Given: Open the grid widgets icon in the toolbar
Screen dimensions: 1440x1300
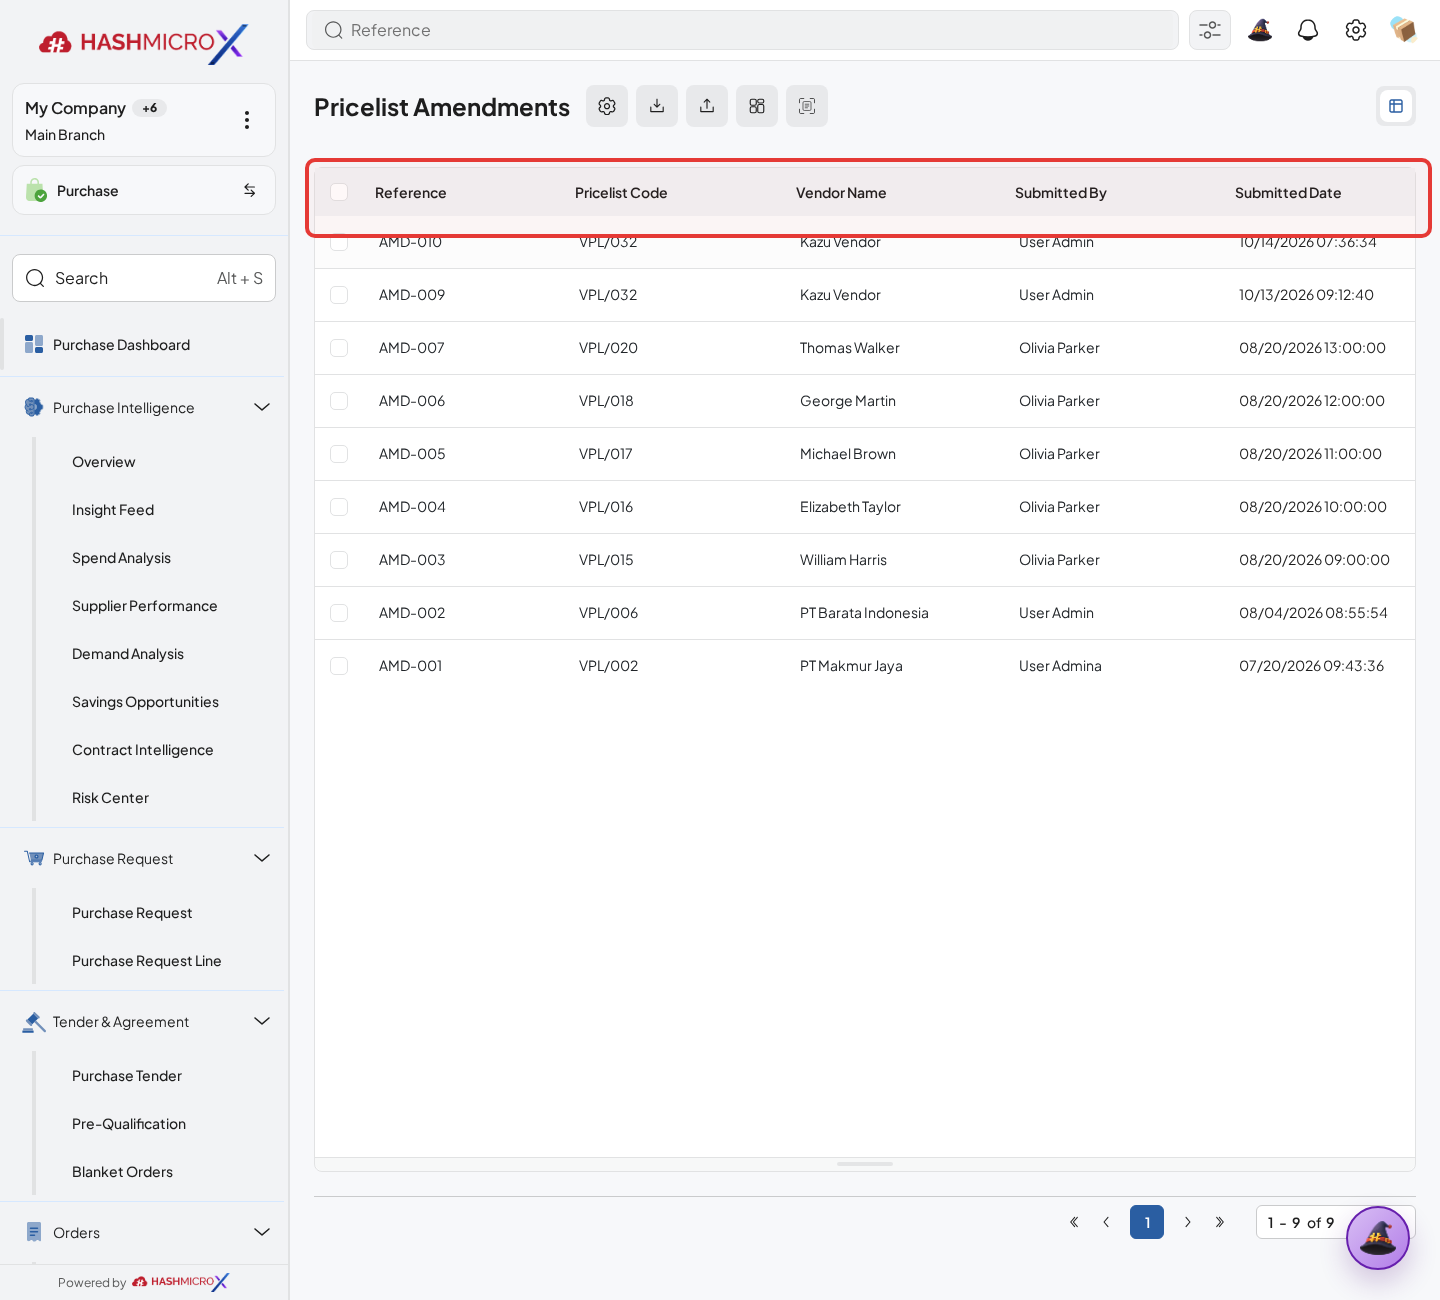Looking at the screenshot, I should (x=757, y=106).
